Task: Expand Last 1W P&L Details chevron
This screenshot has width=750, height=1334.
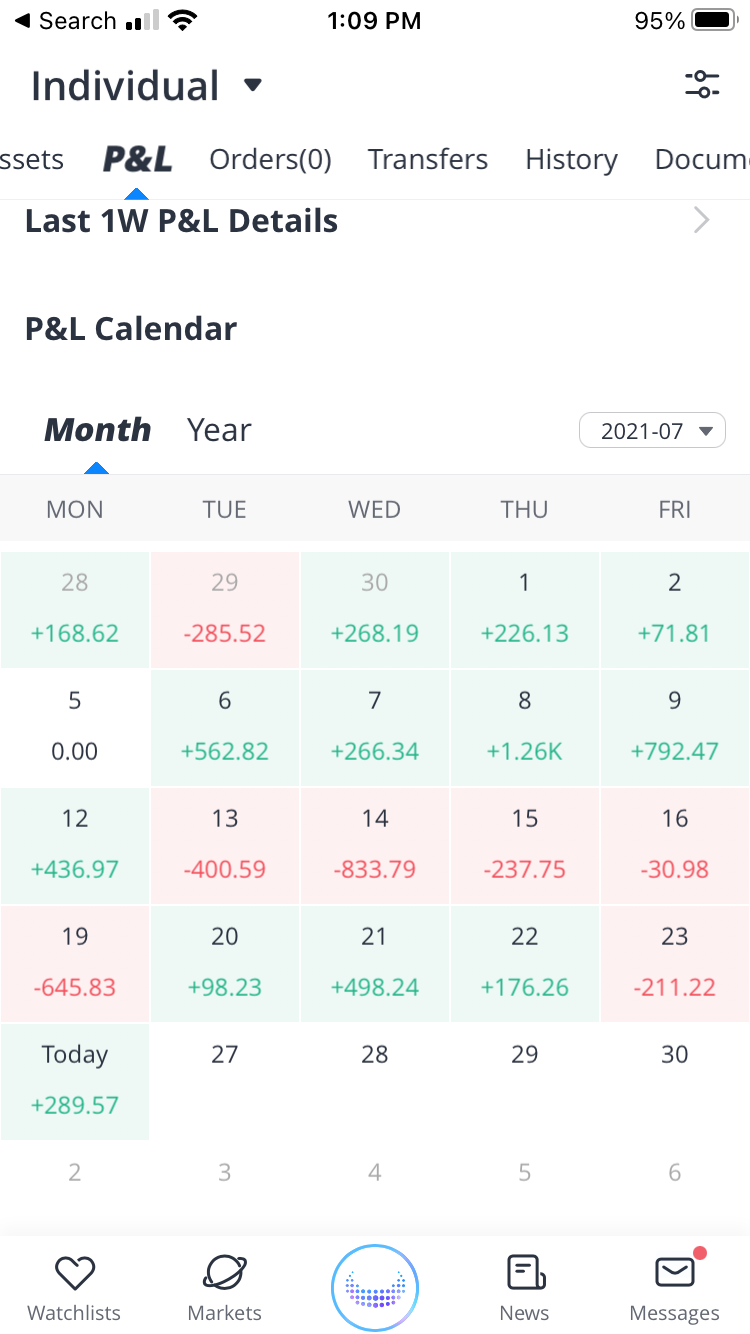Action: pos(702,221)
